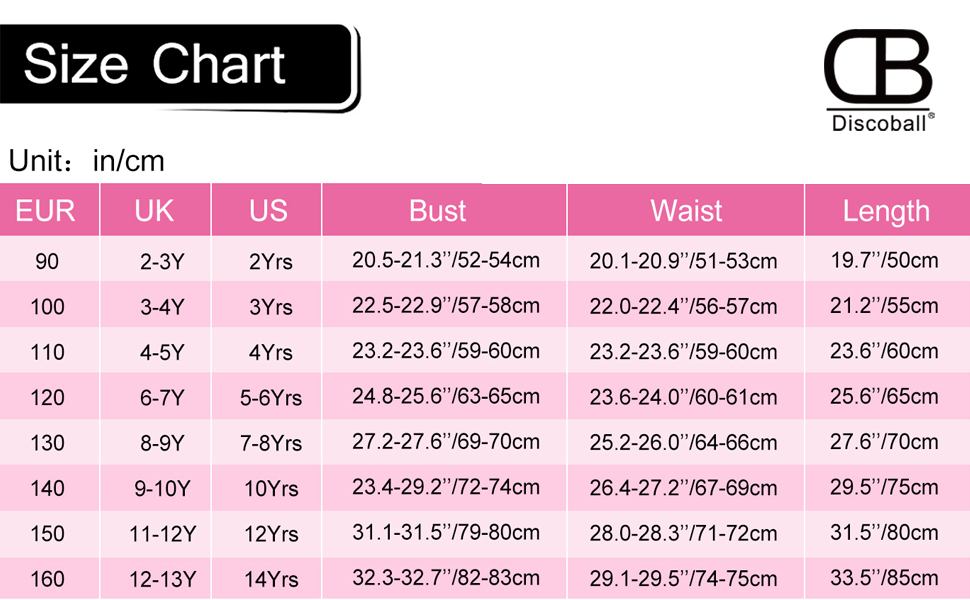Click the Bust column header
The width and height of the screenshot is (970, 600).
pyautogui.click(x=438, y=211)
